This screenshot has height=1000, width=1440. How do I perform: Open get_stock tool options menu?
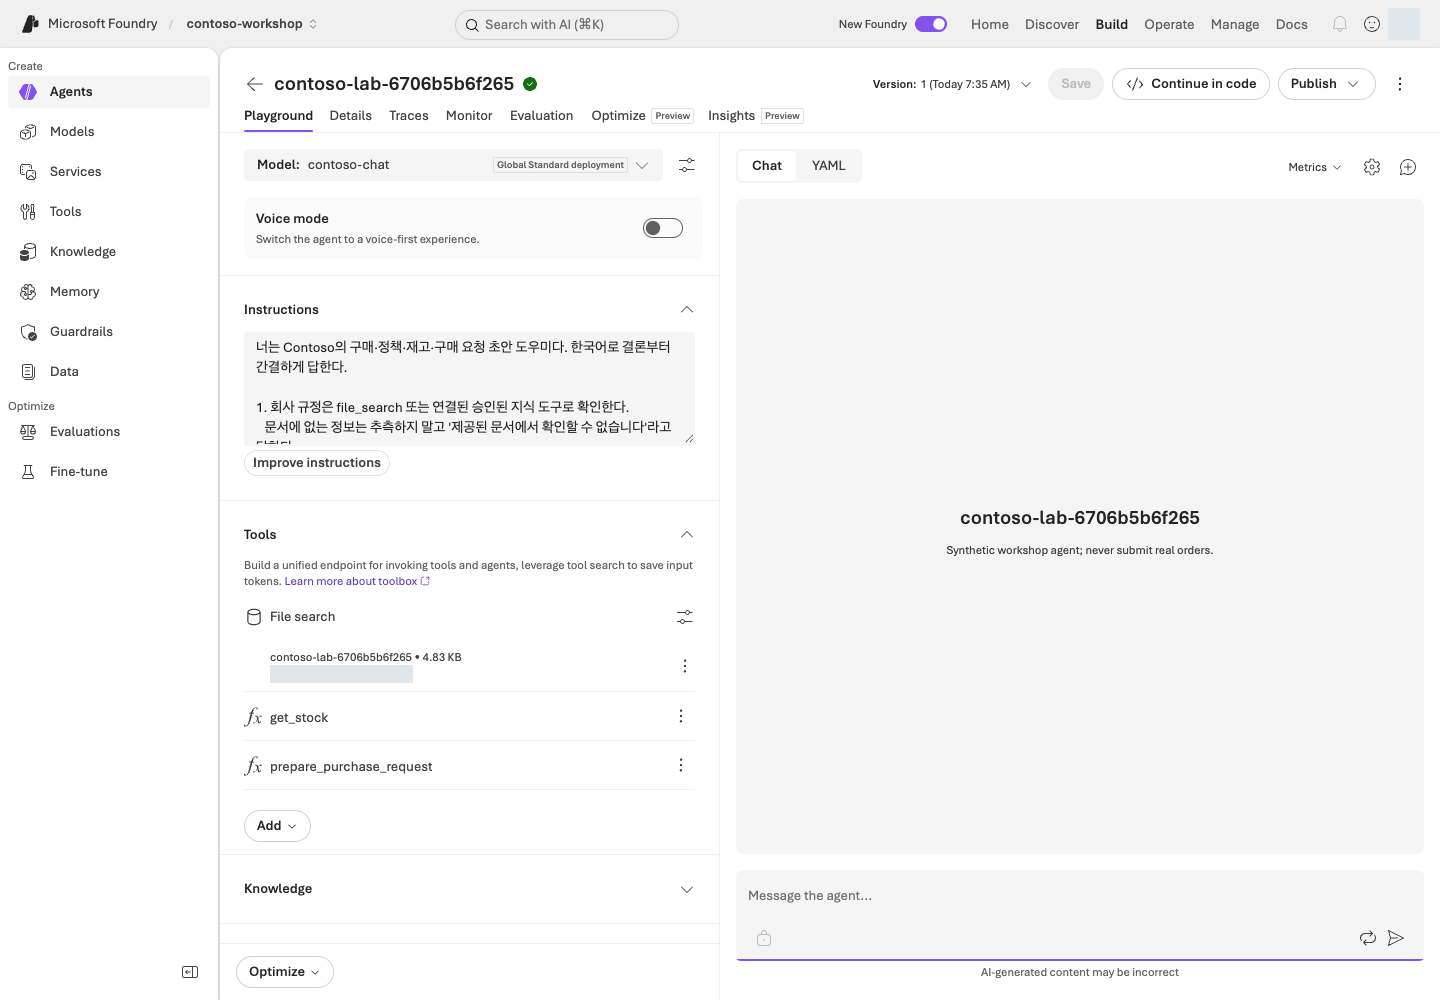[x=681, y=716]
